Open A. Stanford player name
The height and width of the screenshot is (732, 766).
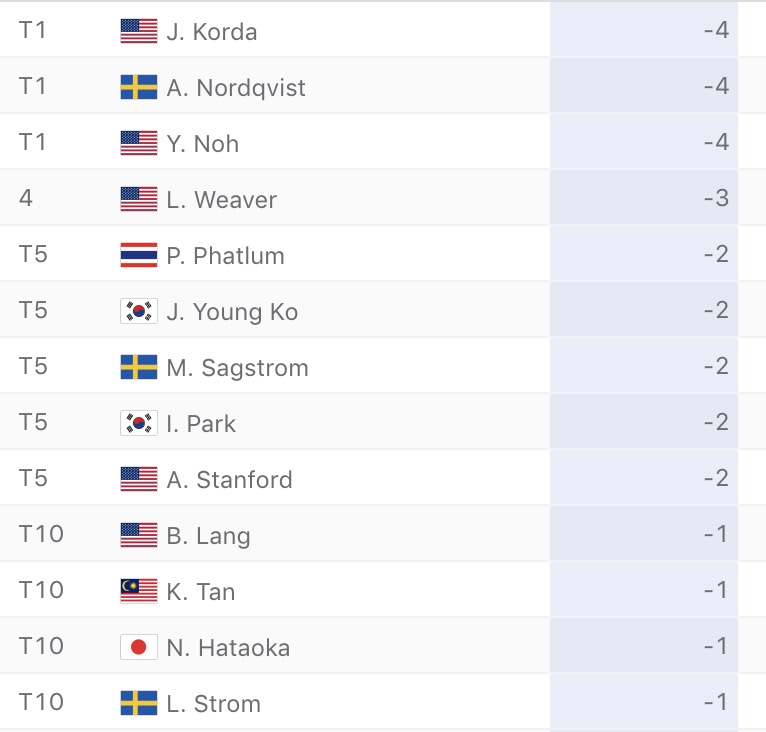click(x=230, y=479)
